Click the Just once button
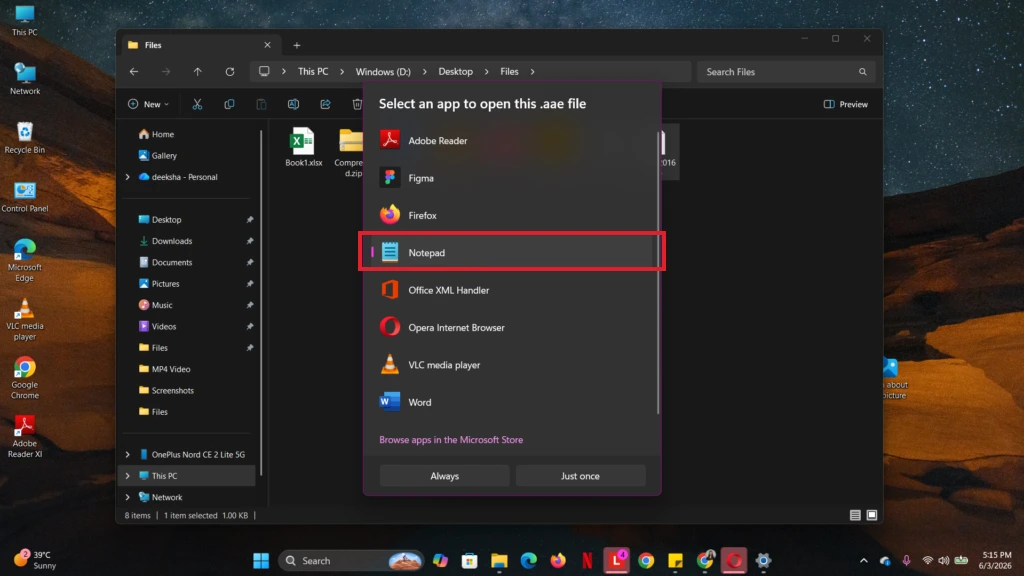The width and height of the screenshot is (1024, 576). tap(580, 476)
